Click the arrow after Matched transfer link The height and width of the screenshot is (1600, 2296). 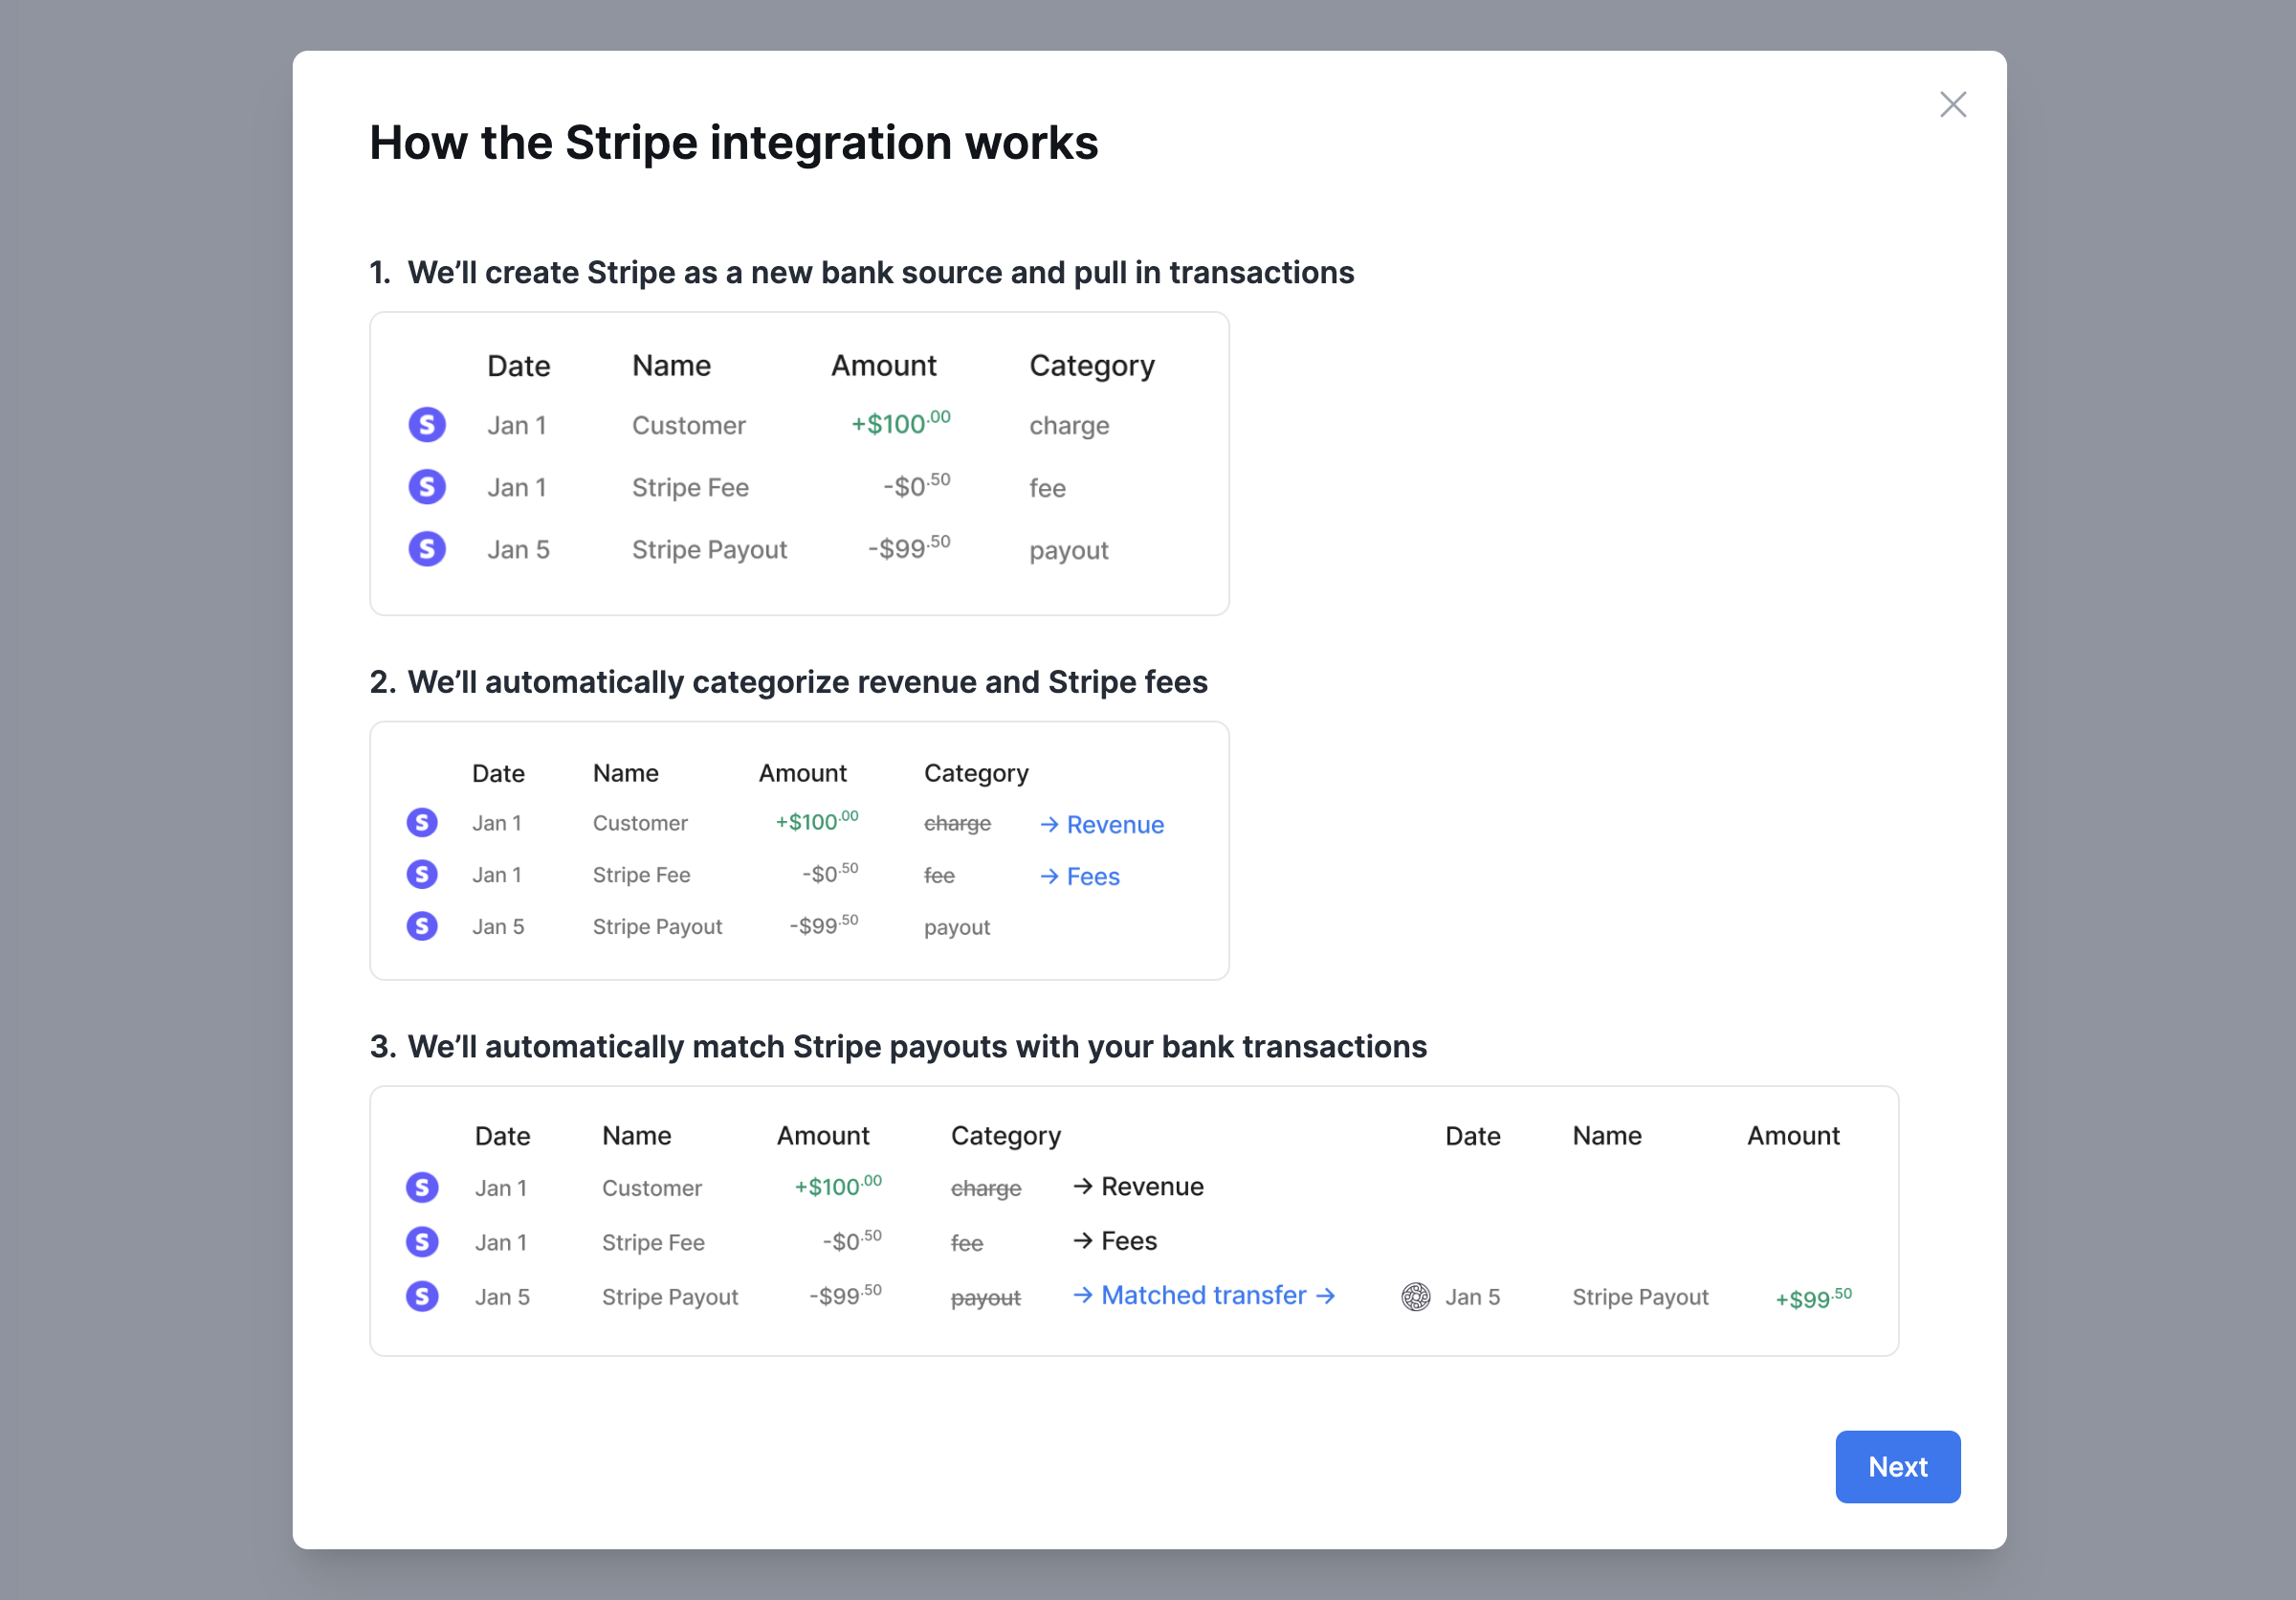pos(1326,1295)
